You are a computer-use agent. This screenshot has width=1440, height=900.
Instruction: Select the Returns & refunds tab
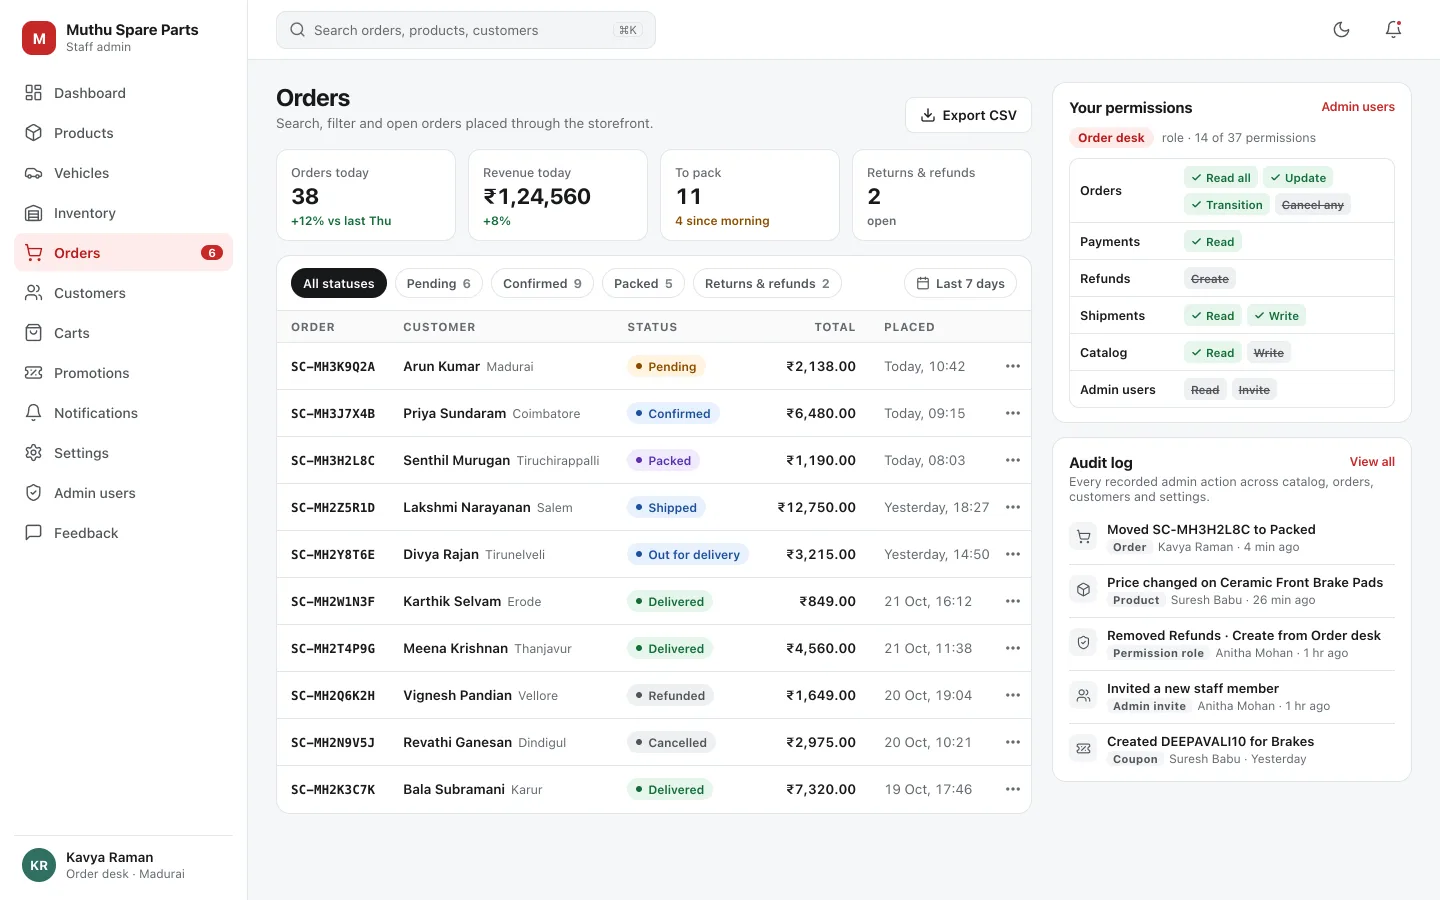point(767,284)
